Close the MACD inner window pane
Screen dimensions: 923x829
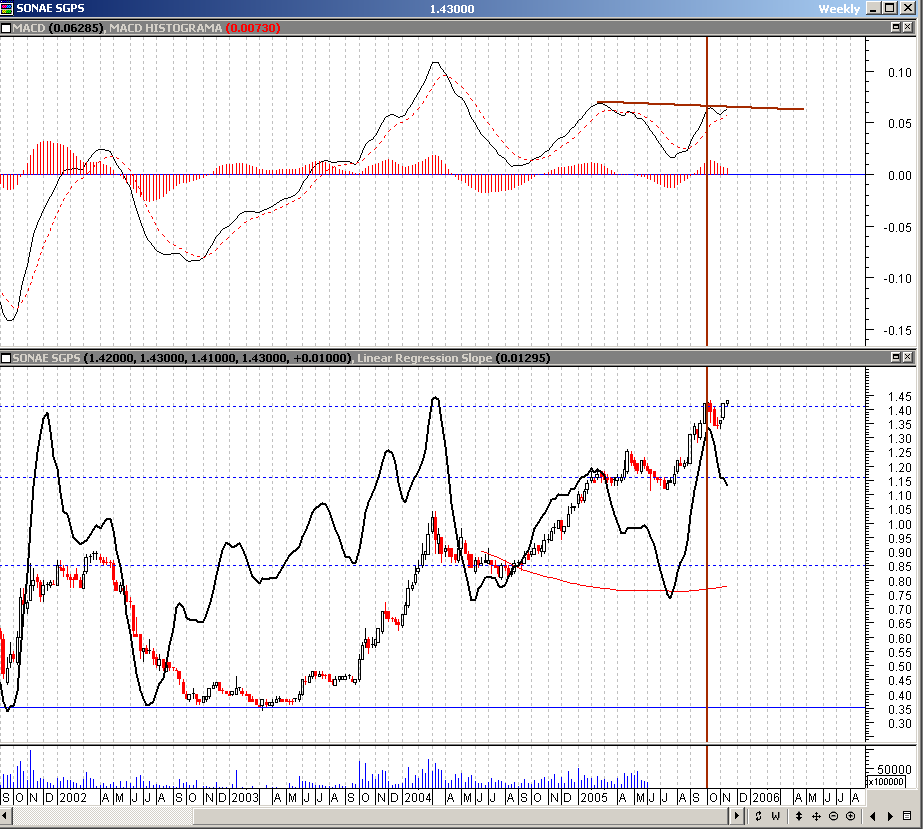pyautogui.click(x=908, y=27)
